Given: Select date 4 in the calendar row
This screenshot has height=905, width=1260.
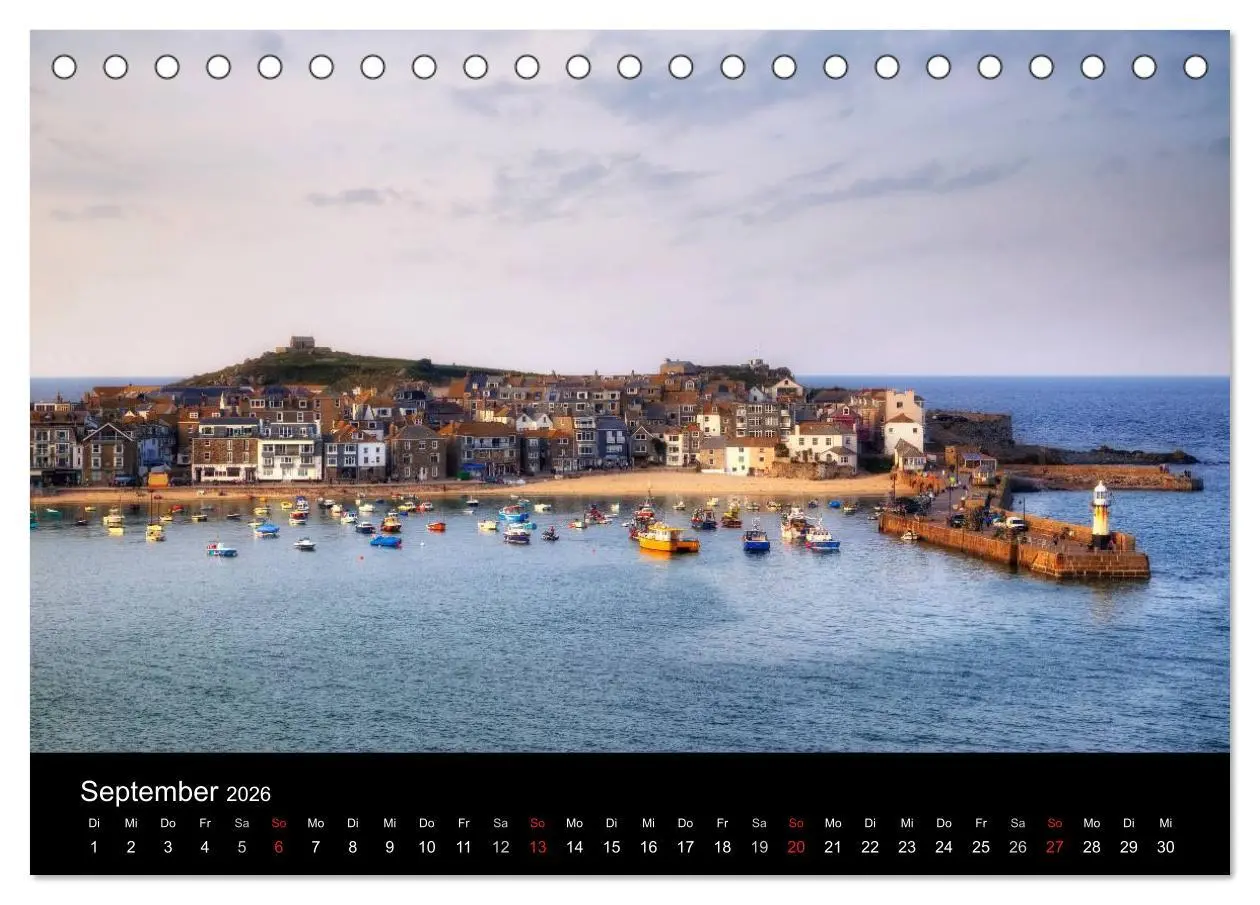Looking at the screenshot, I should click(x=205, y=847).
